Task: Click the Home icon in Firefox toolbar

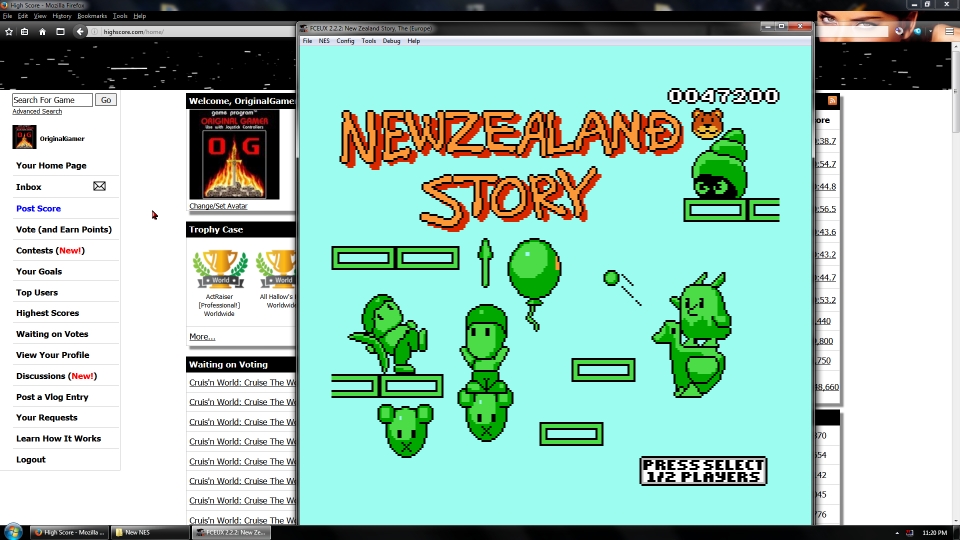Action: pyautogui.click(x=42, y=32)
